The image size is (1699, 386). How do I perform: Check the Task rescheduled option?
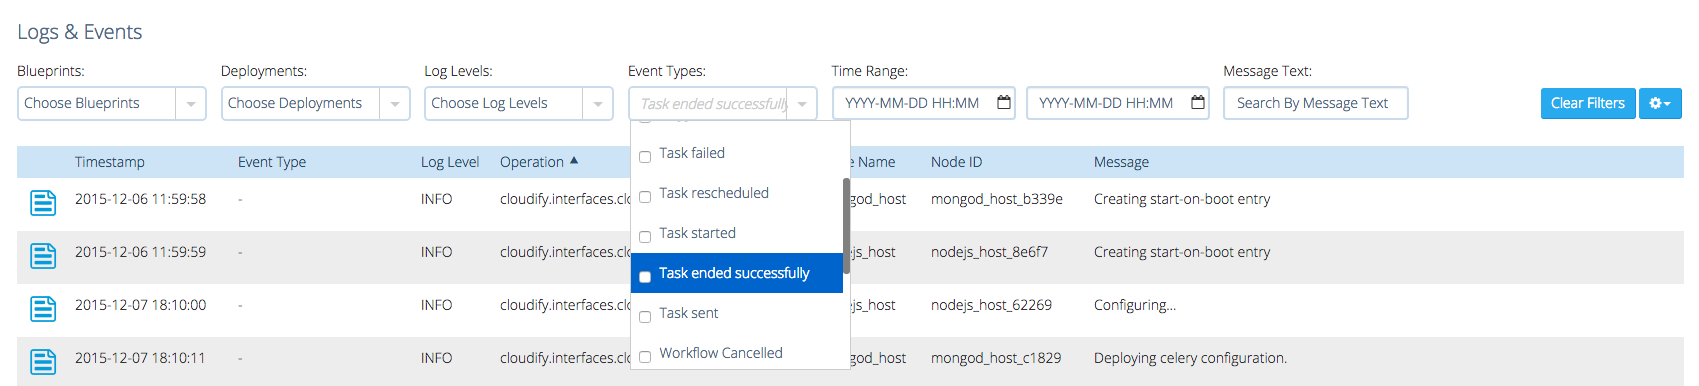645,197
